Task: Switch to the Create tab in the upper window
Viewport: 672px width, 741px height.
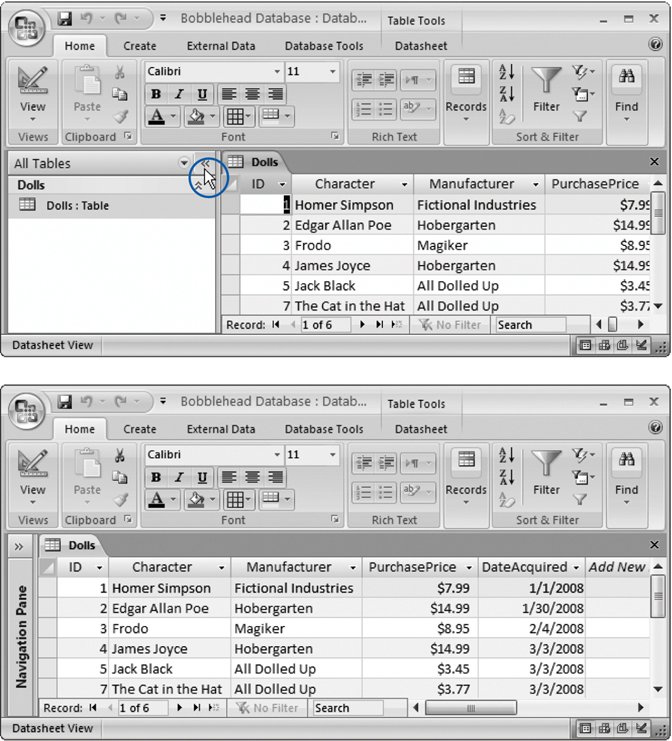Action: tap(139, 46)
